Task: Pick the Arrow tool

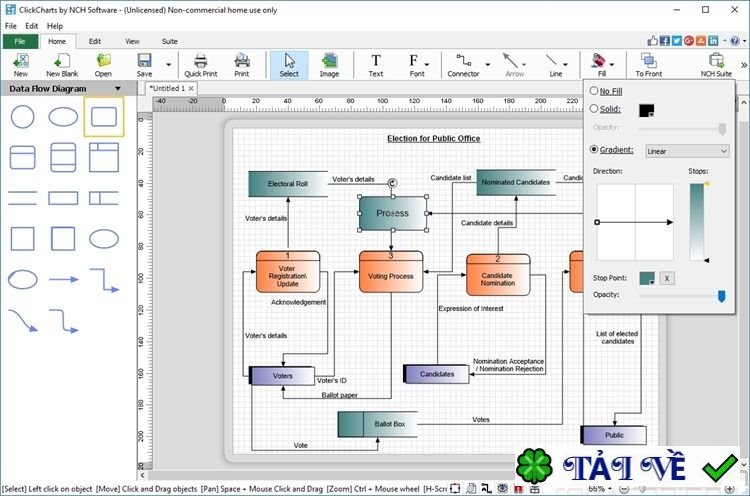Action: pyautogui.click(x=513, y=65)
